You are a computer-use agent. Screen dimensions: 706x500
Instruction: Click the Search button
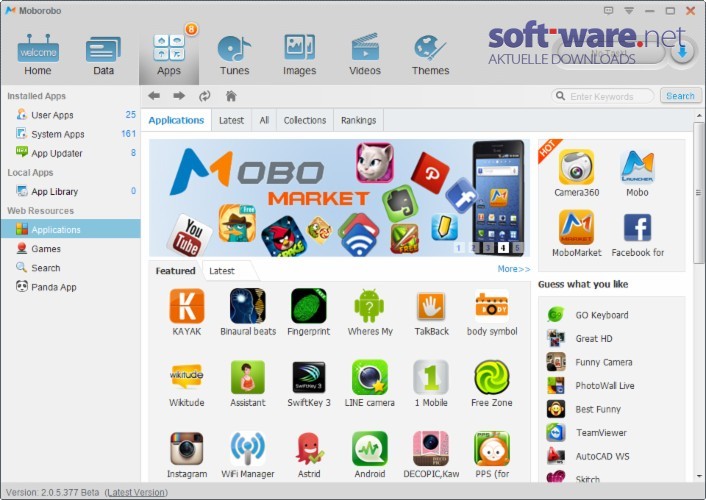pyautogui.click(x=680, y=96)
